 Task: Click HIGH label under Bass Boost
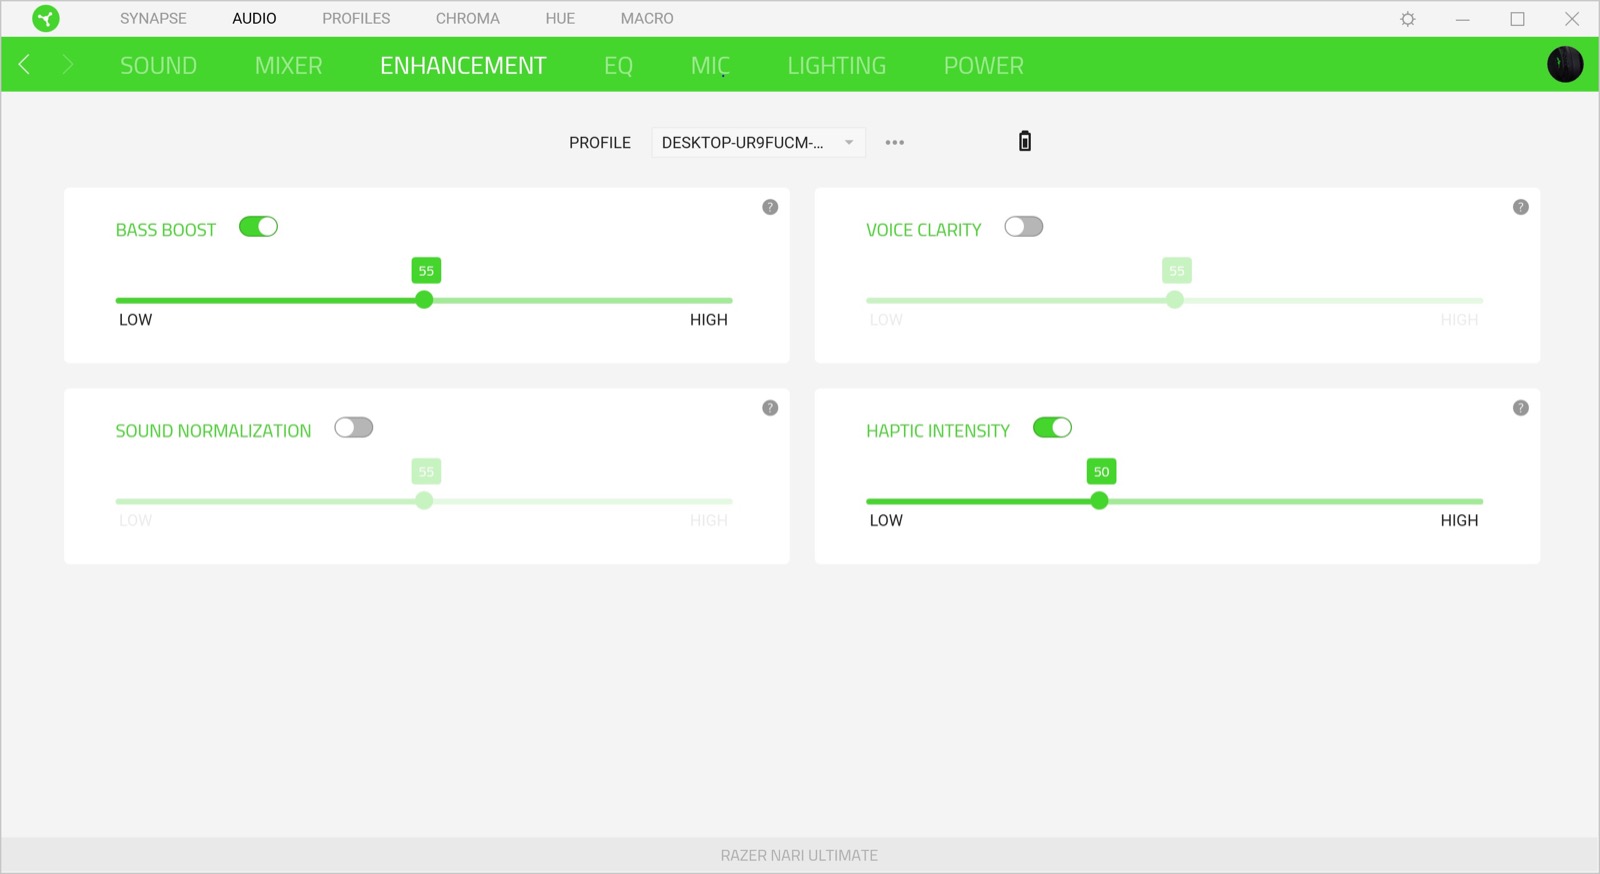[x=709, y=320]
